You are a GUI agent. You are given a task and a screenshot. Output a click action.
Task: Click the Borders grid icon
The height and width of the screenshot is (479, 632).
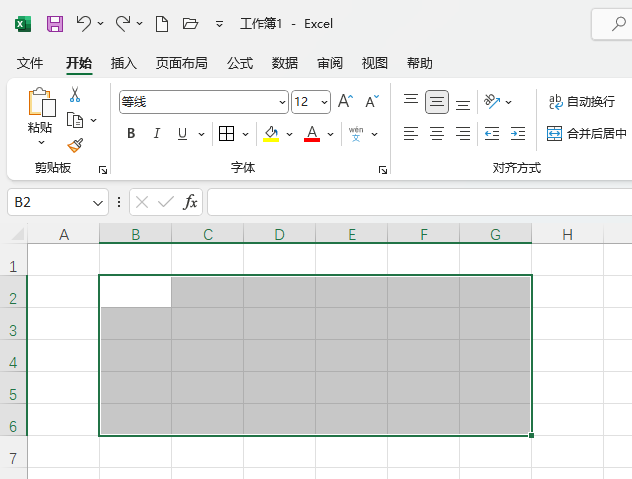click(x=226, y=133)
